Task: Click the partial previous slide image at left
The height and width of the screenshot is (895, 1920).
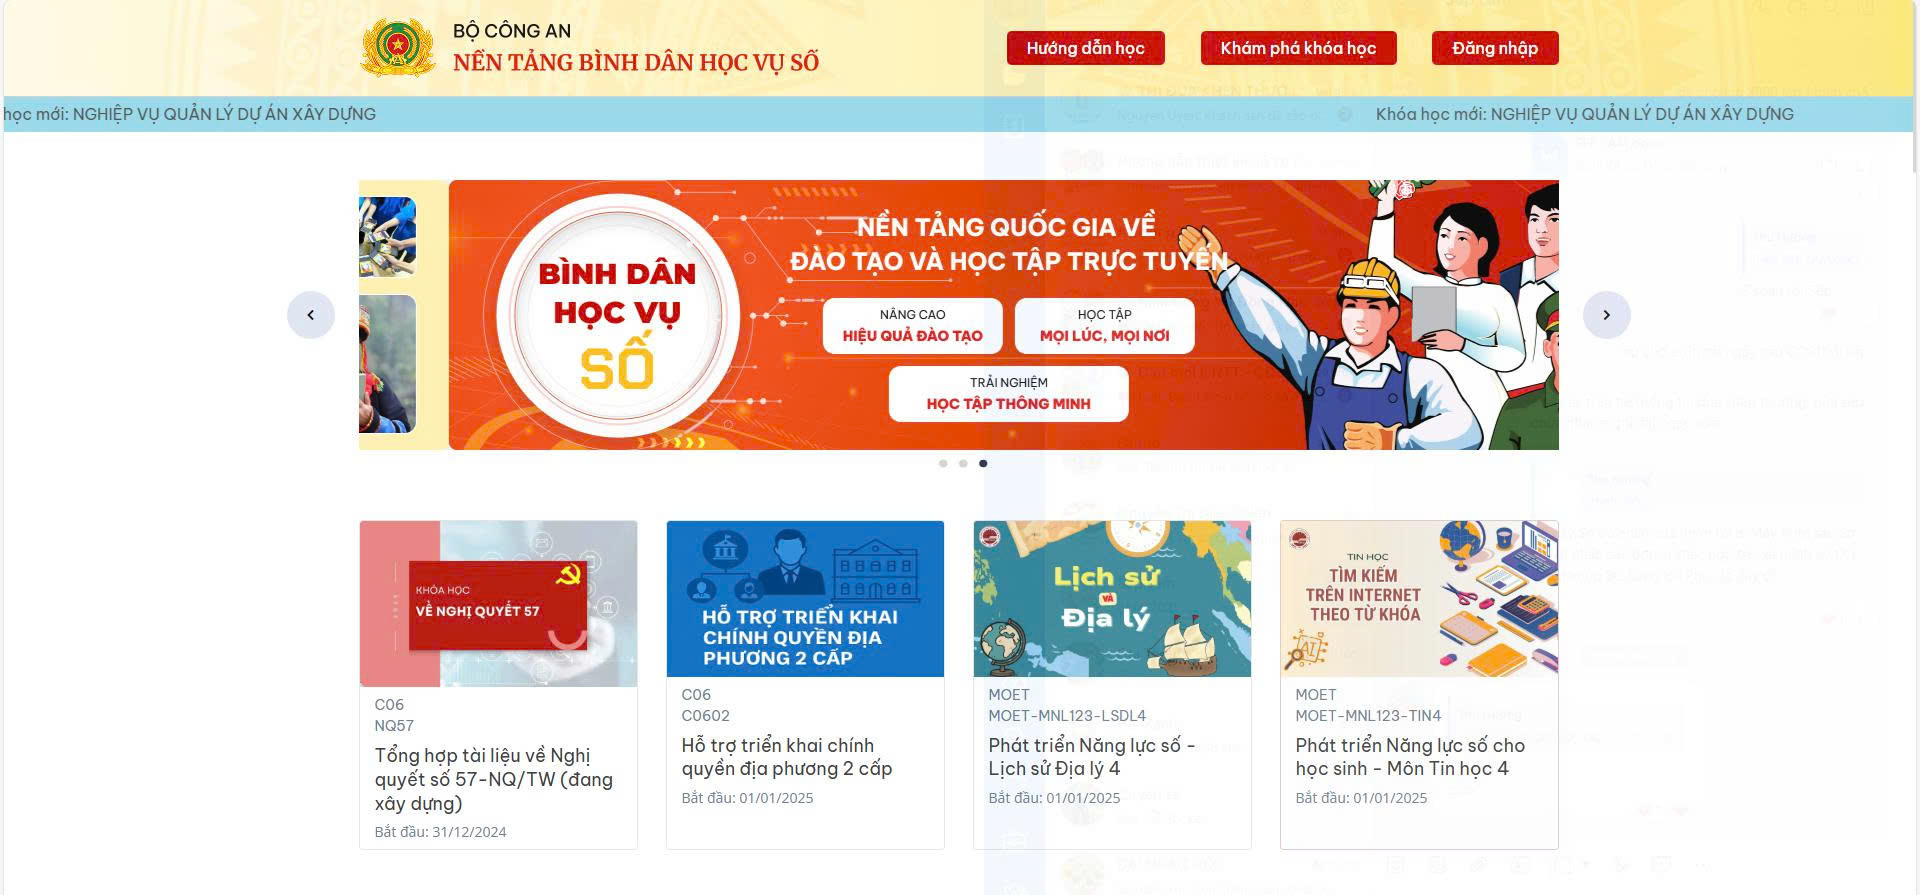Action: pyautogui.click(x=387, y=315)
